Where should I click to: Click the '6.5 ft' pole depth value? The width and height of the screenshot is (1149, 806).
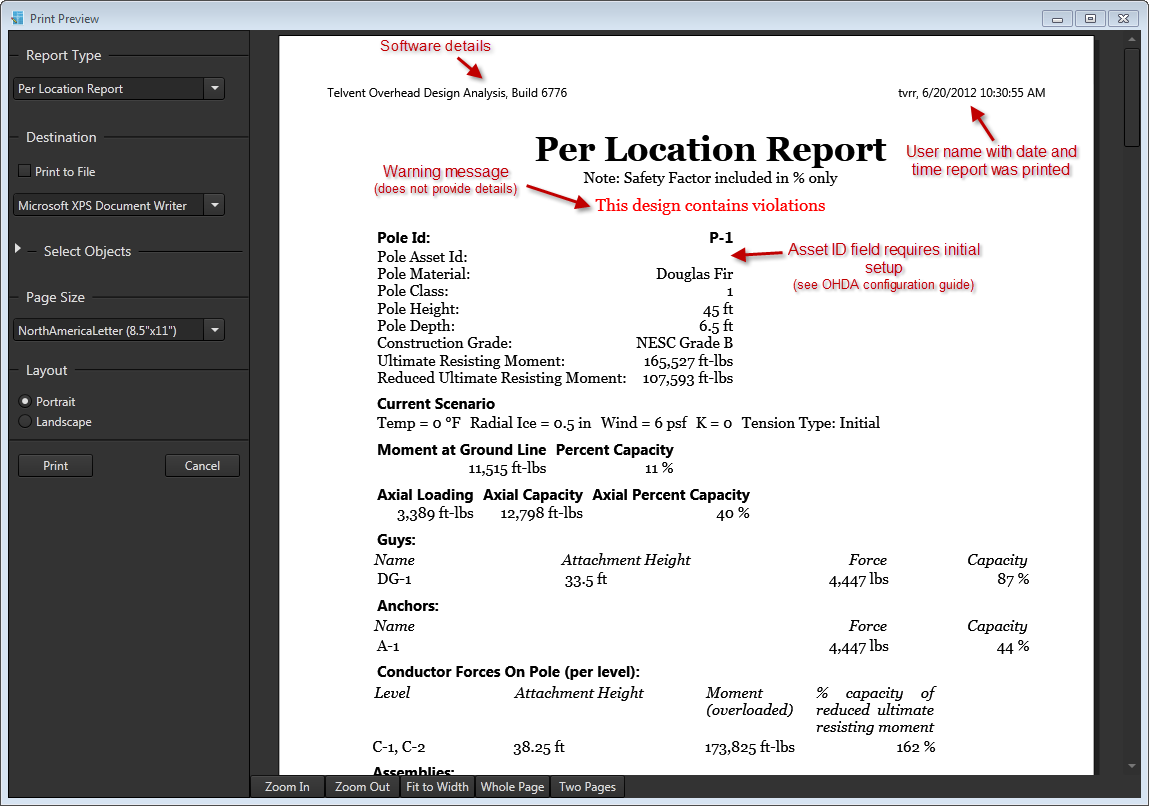tap(716, 326)
